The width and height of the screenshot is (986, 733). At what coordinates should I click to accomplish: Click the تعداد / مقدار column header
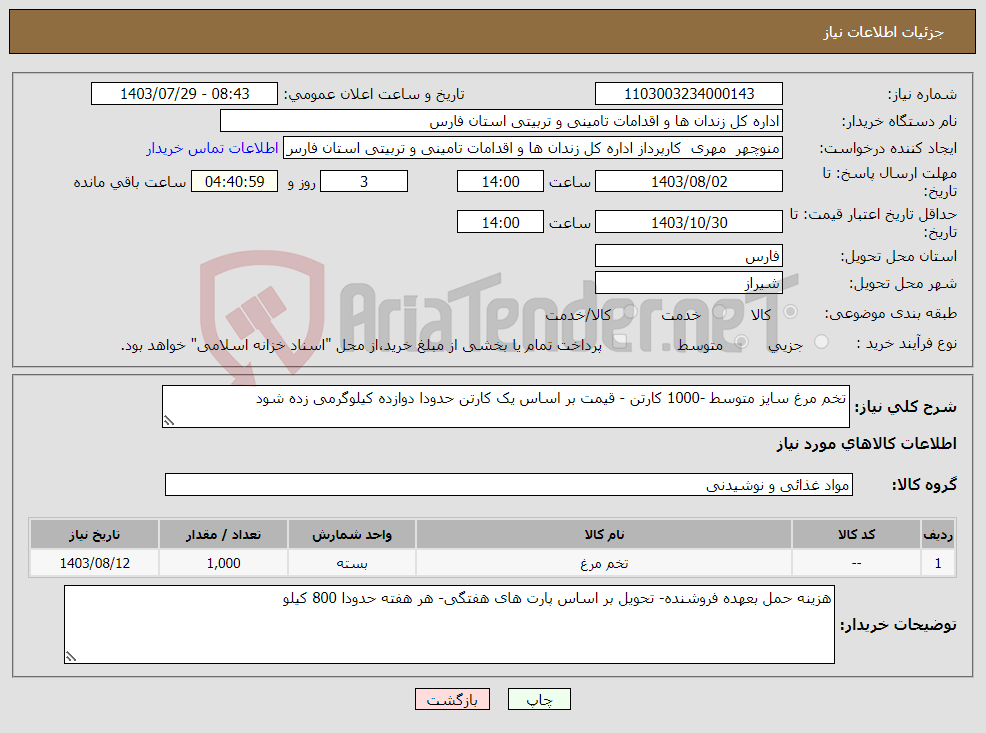(x=223, y=534)
